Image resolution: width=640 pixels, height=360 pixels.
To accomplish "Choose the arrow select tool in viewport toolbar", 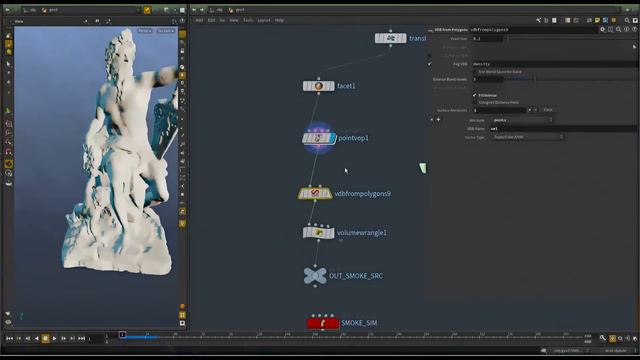I will 9,64.
